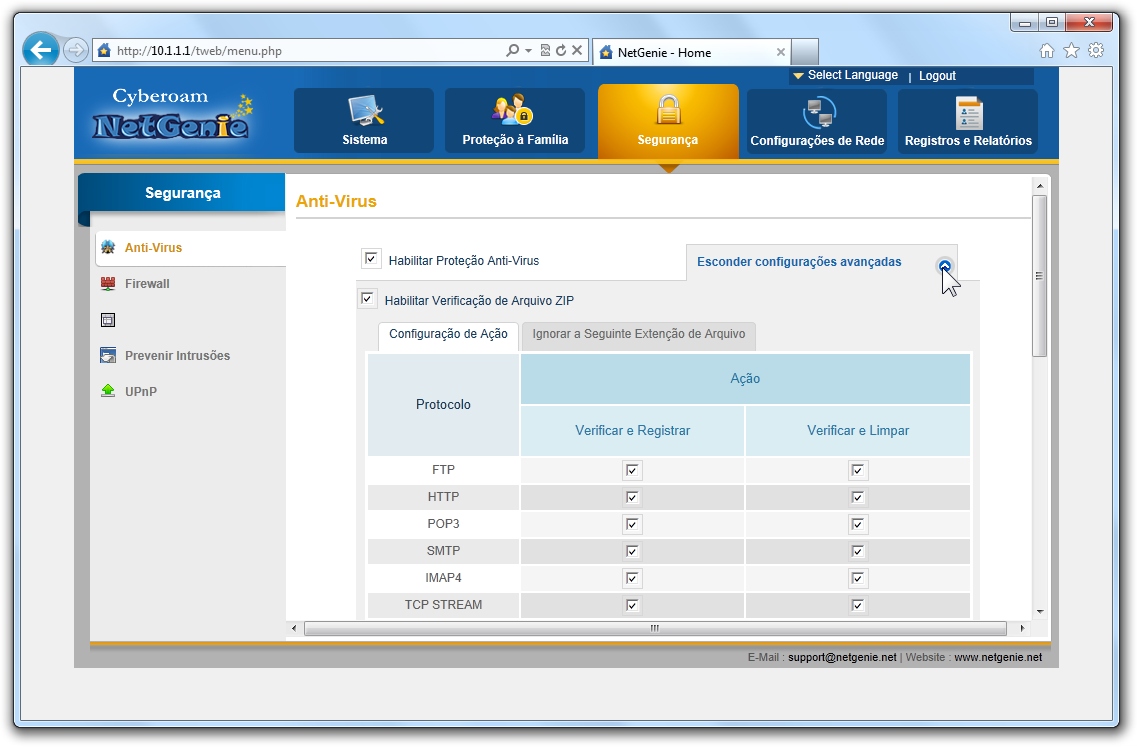Open Prevenir Intrusões in sidebar
This screenshot has height=747, width=1137.
pyautogui.click(x=176, y=356)
